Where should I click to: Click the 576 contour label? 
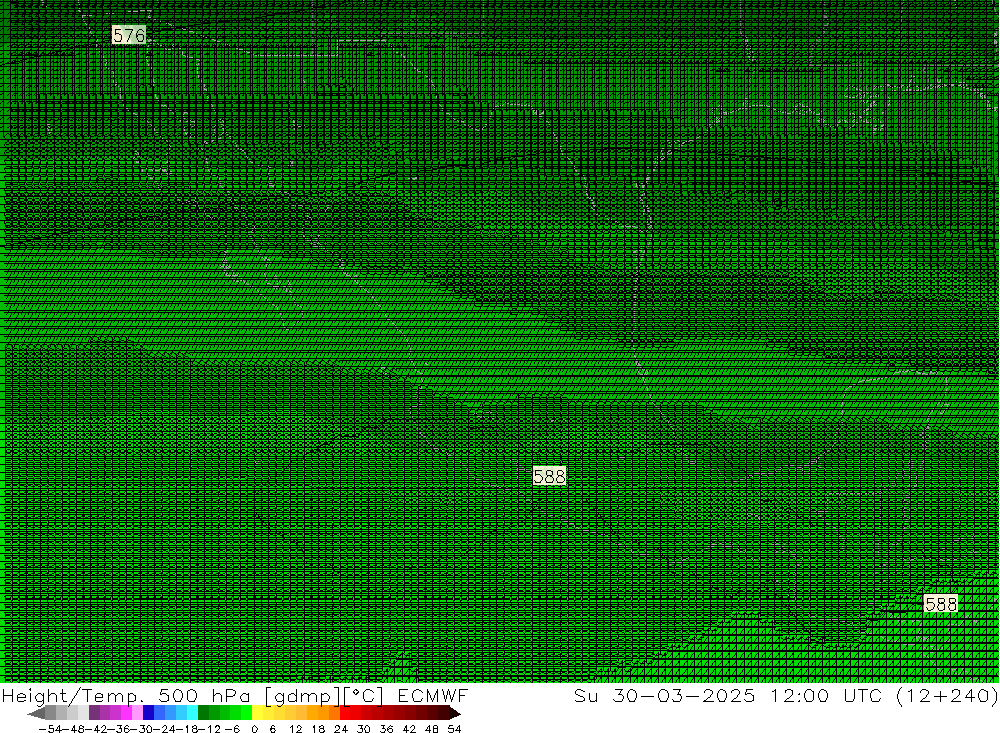pos(129,36)
